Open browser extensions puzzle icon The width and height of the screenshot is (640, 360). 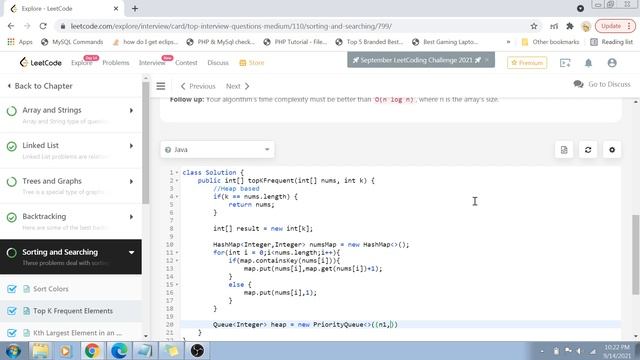tap(570, 26)
